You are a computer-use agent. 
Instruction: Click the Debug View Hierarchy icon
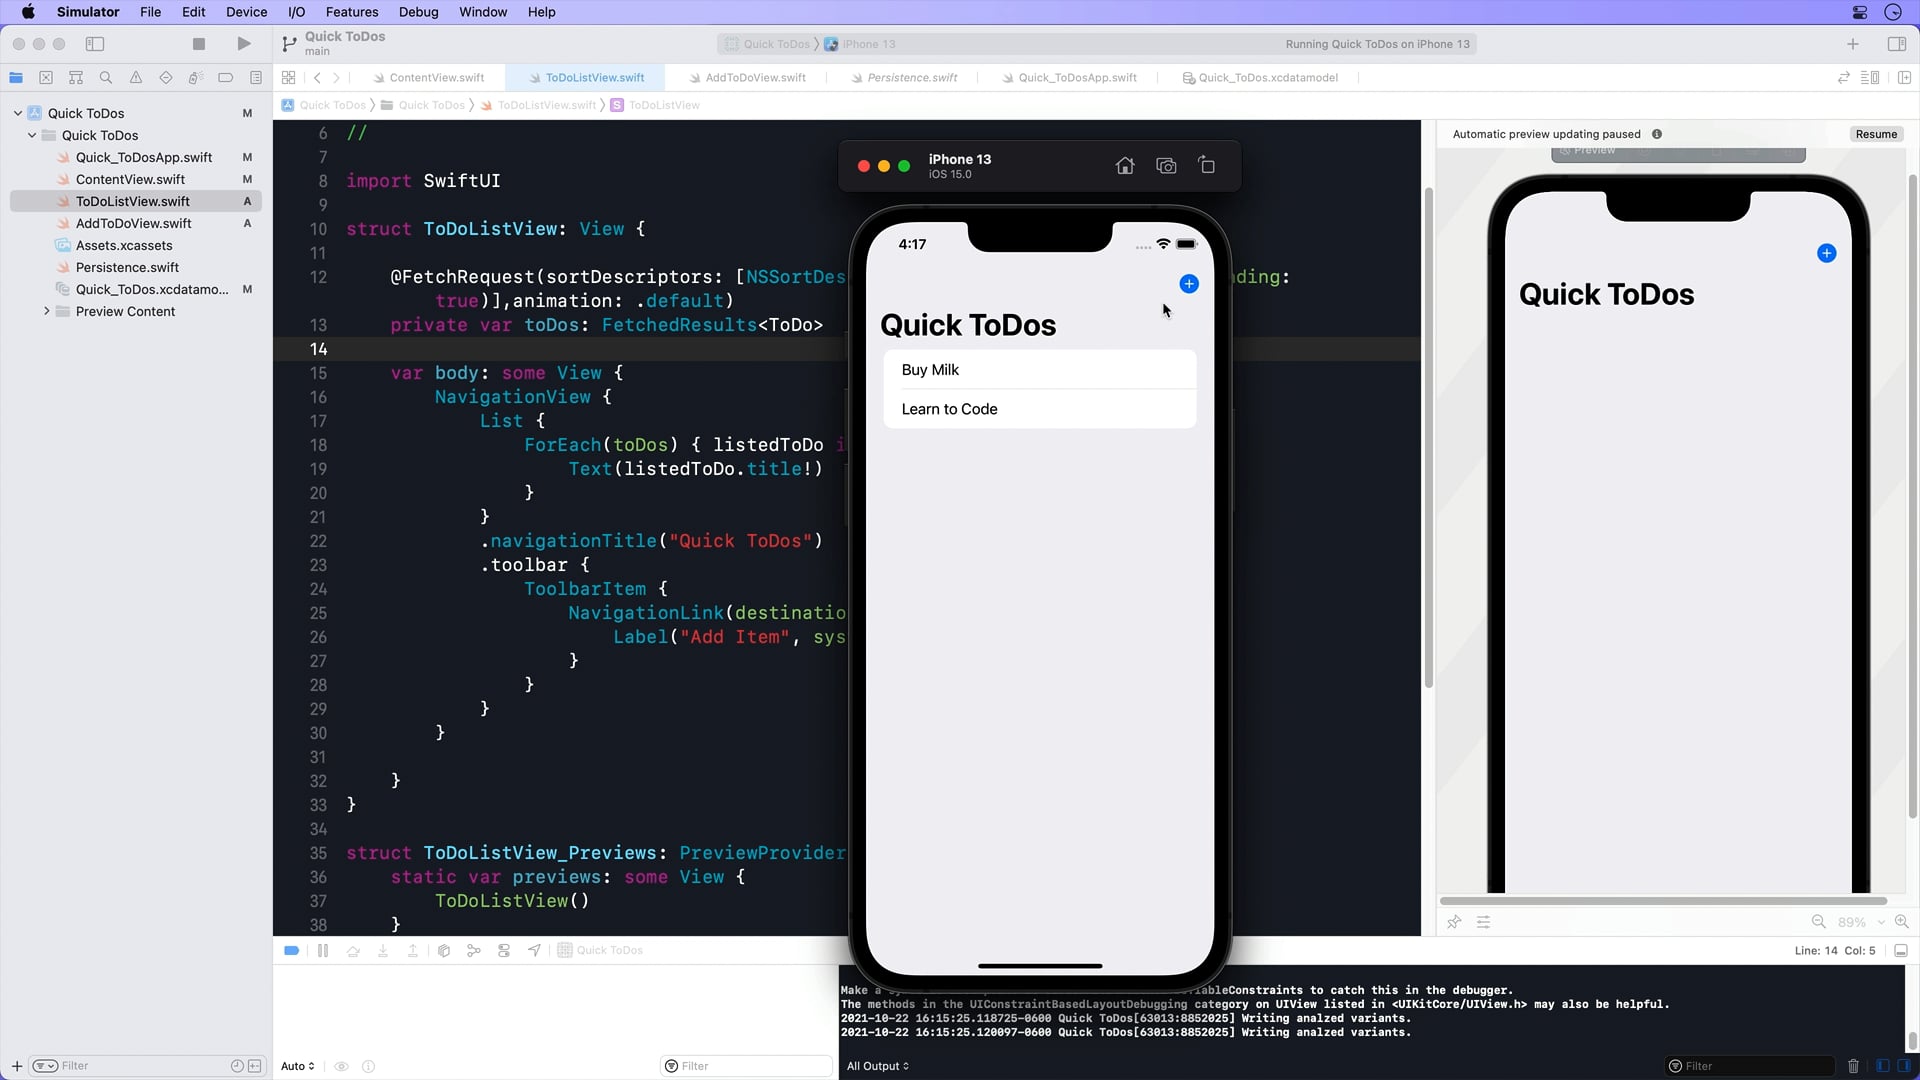(x=444, y=951)
